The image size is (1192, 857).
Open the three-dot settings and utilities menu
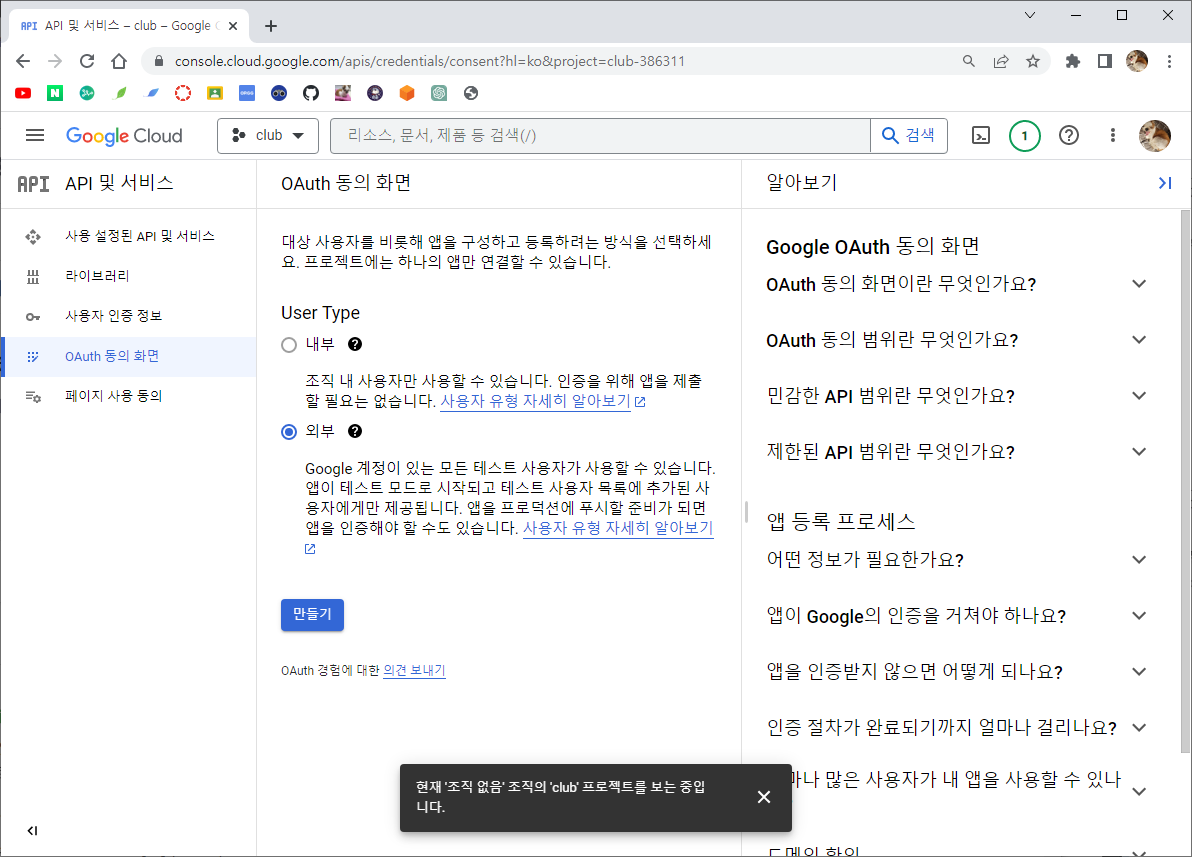click(x=1112, y=135)
